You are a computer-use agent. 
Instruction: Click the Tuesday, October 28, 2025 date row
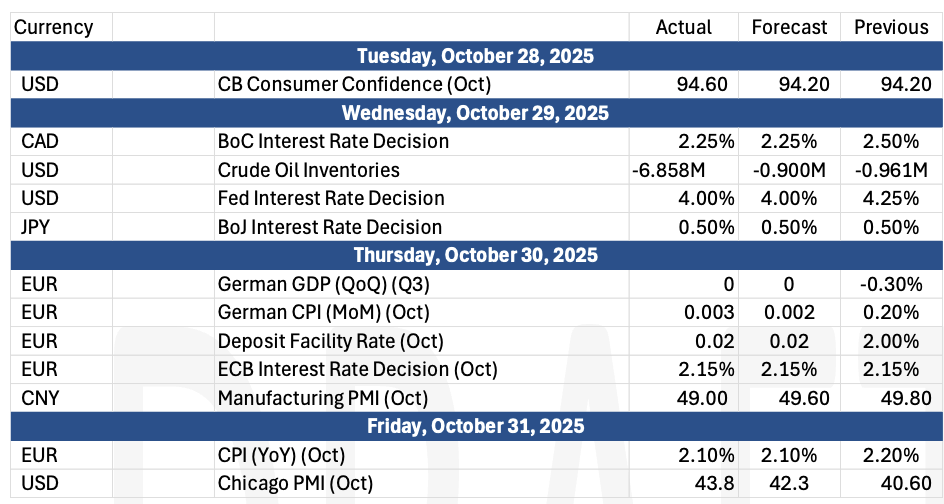coord(475,55)
